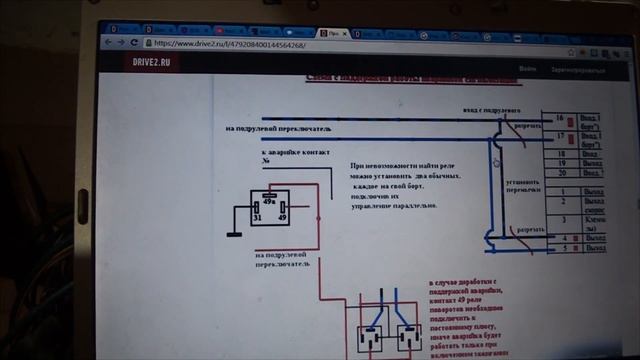Viewport: 640px width, 360px height.
Task: Switch to the YouTube tab with the red icon
Action: (231, 31)
